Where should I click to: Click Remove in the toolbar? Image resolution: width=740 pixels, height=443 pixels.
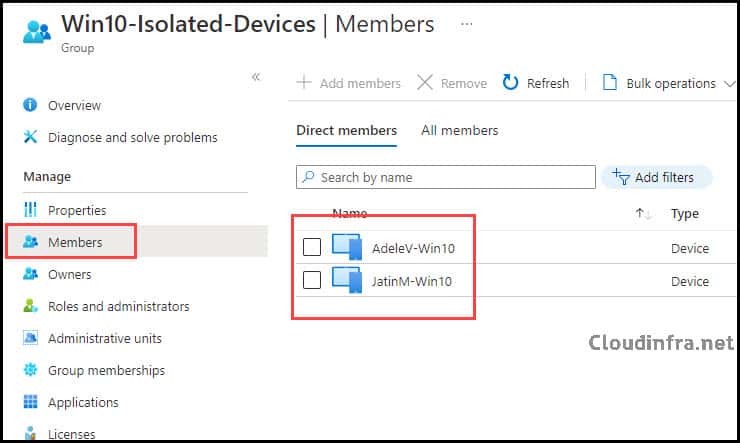[x=452, y=83]
